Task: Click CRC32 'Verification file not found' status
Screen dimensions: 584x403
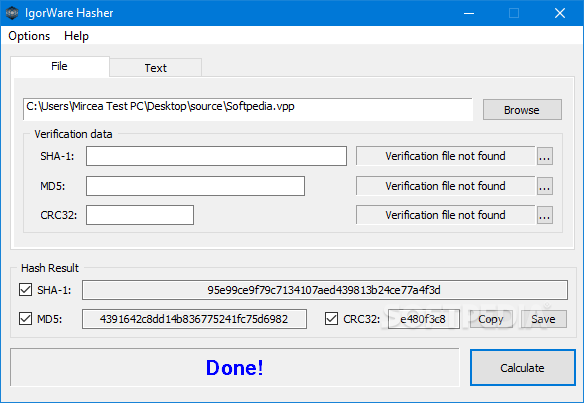Action: (x=445, y=215)
